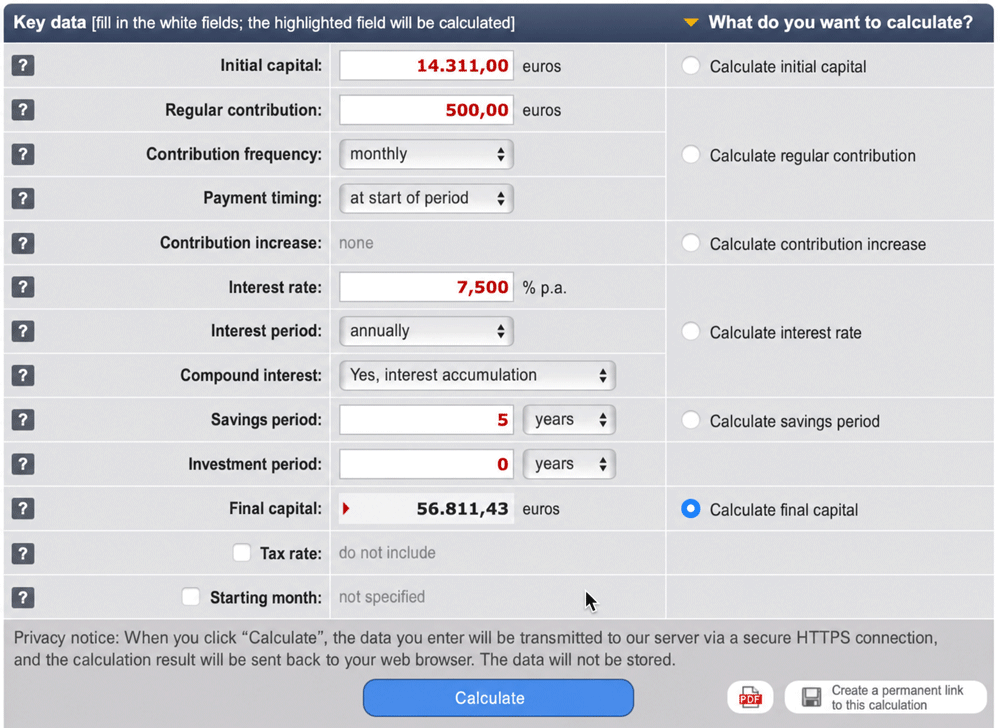This screenshot has width=1000, height=728.
Task: Open help for Contribution frequency
Action: tap(23, 154)
